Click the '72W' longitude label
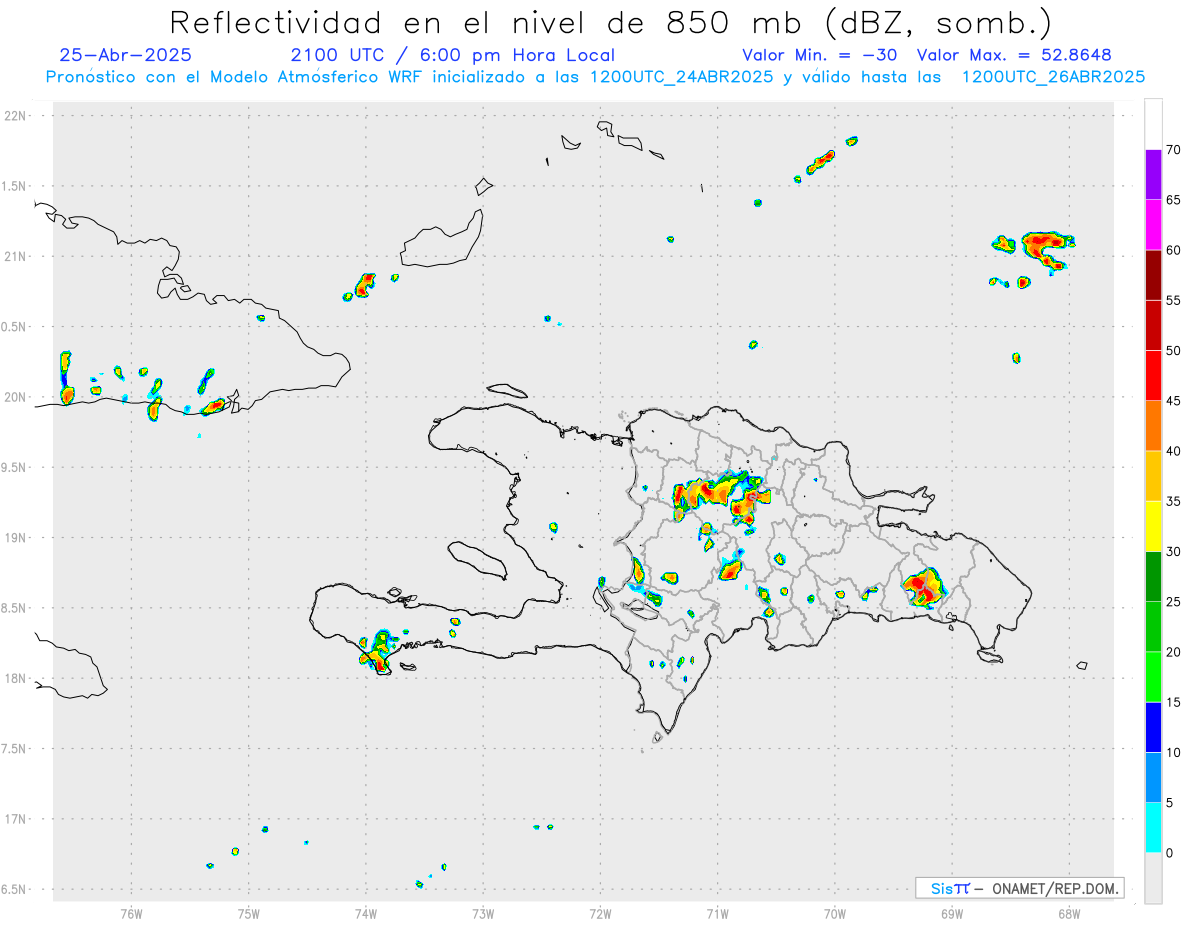Viewport: 1200px width, 927px height. tap(600, 913)
